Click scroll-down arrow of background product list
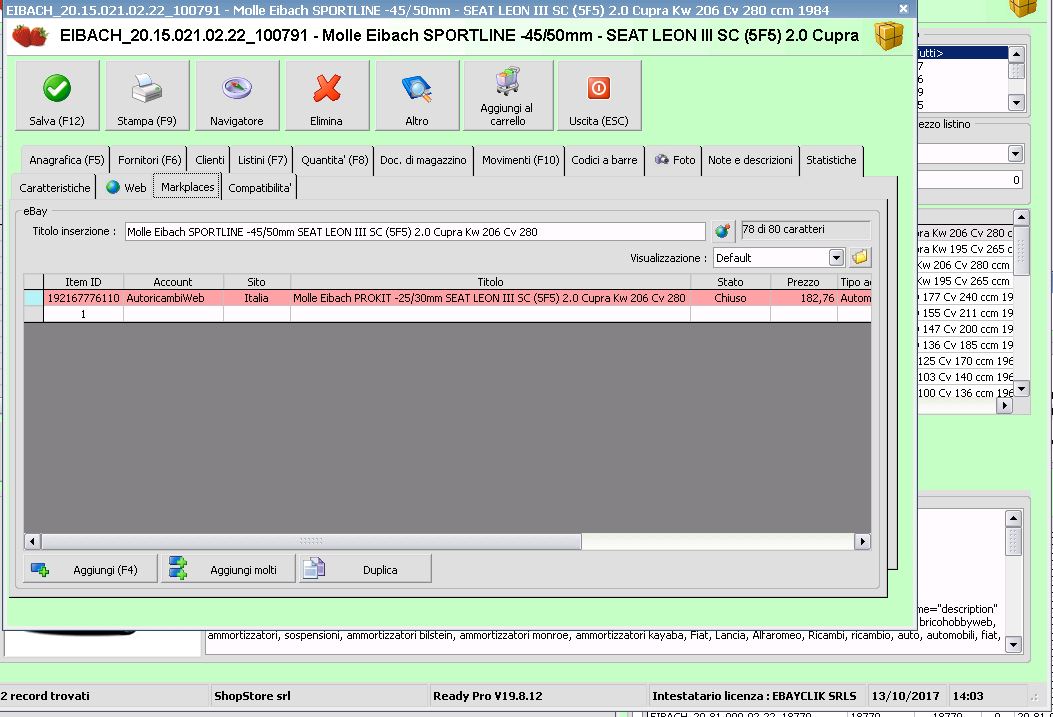This screenshot has height=717, width=1053. [1021, 389]
